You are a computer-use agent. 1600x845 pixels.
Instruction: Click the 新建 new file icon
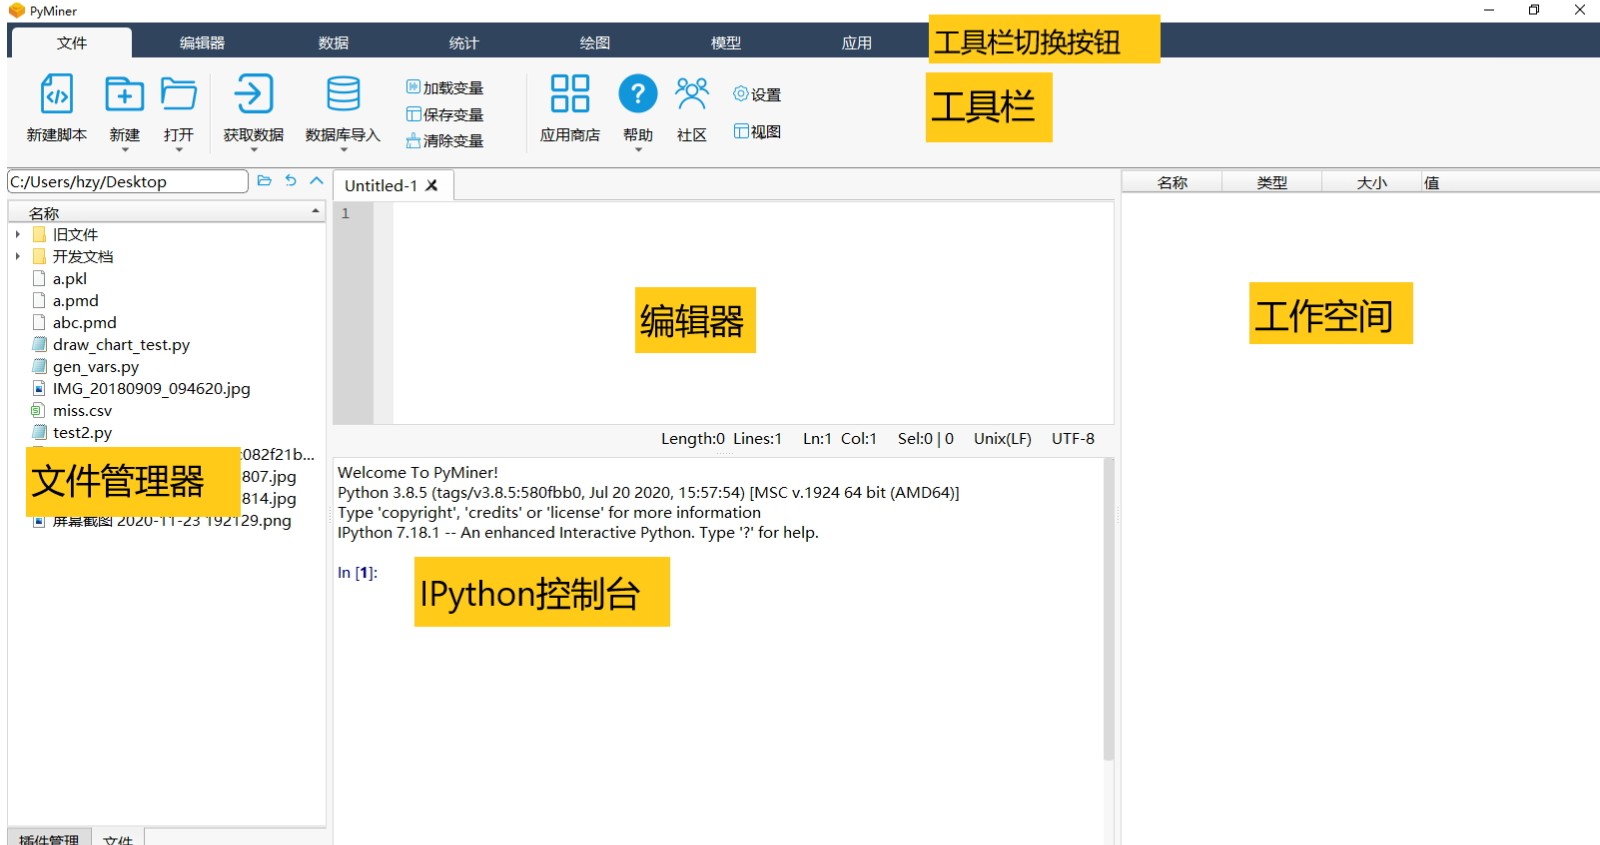click(124, 95)
